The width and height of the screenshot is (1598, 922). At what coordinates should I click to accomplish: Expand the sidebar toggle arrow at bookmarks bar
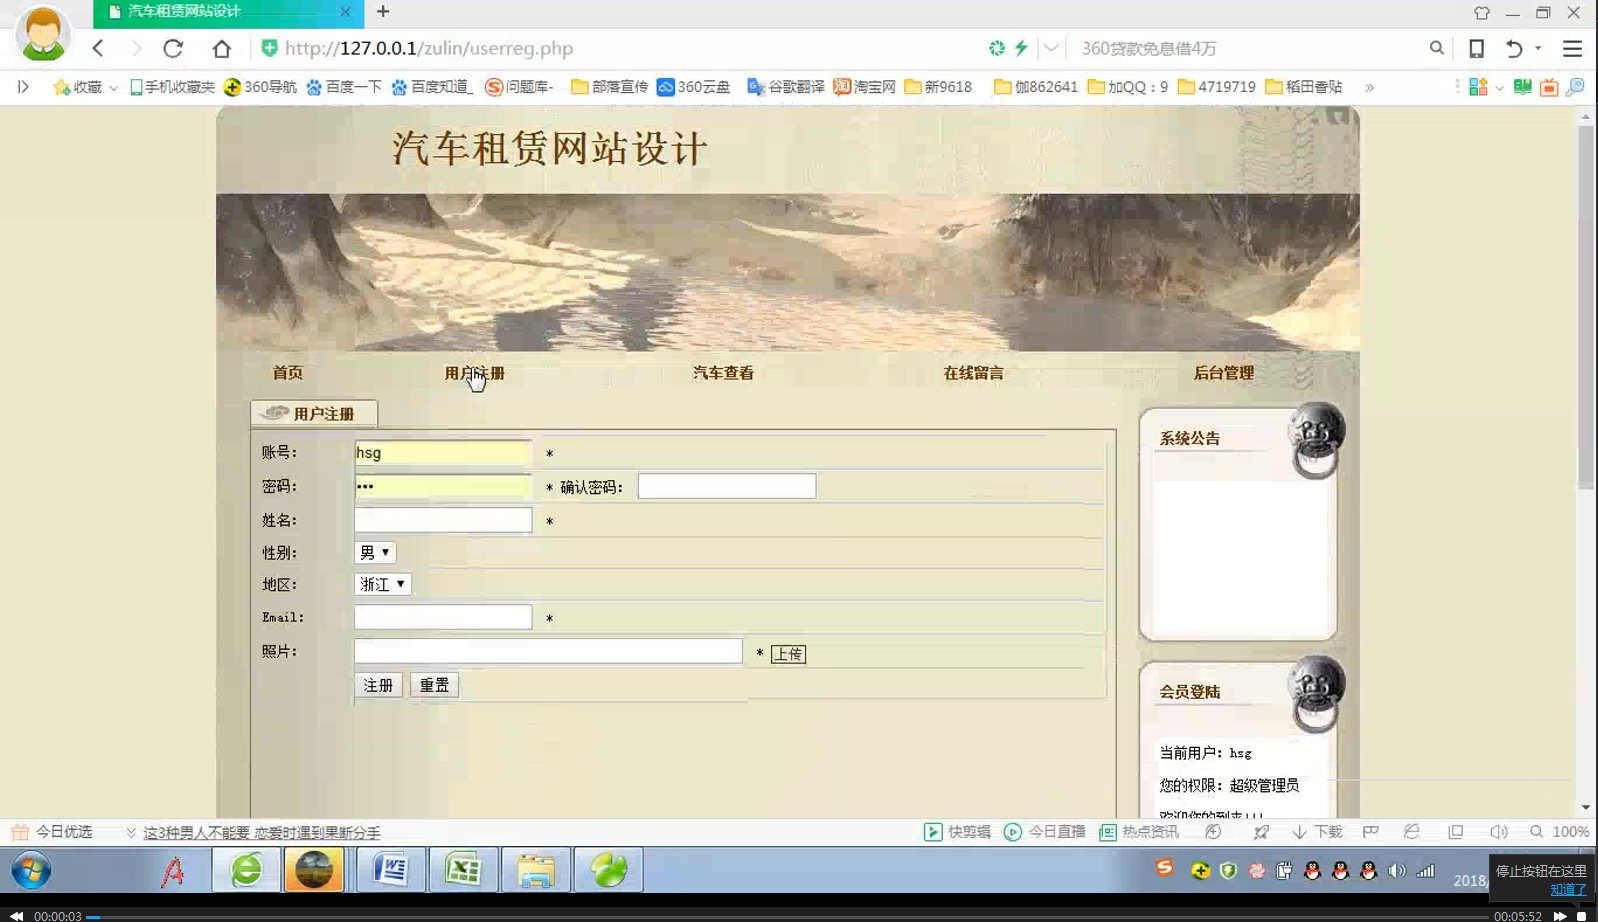23,87
